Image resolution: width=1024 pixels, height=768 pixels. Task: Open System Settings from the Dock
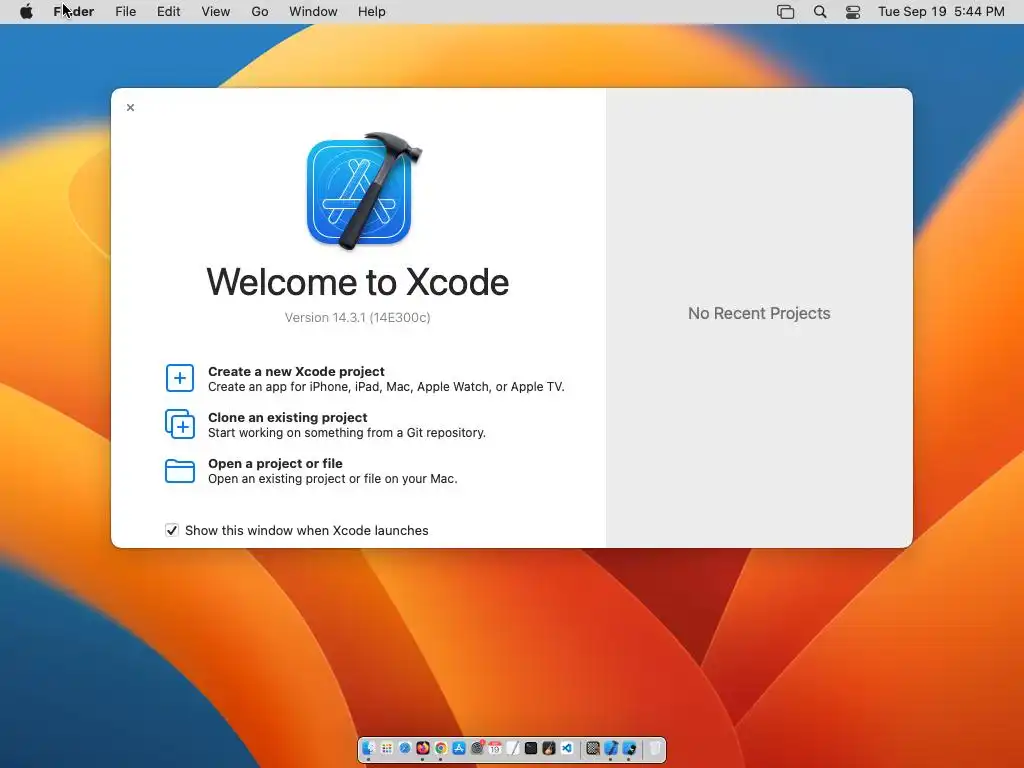point(477,748)
